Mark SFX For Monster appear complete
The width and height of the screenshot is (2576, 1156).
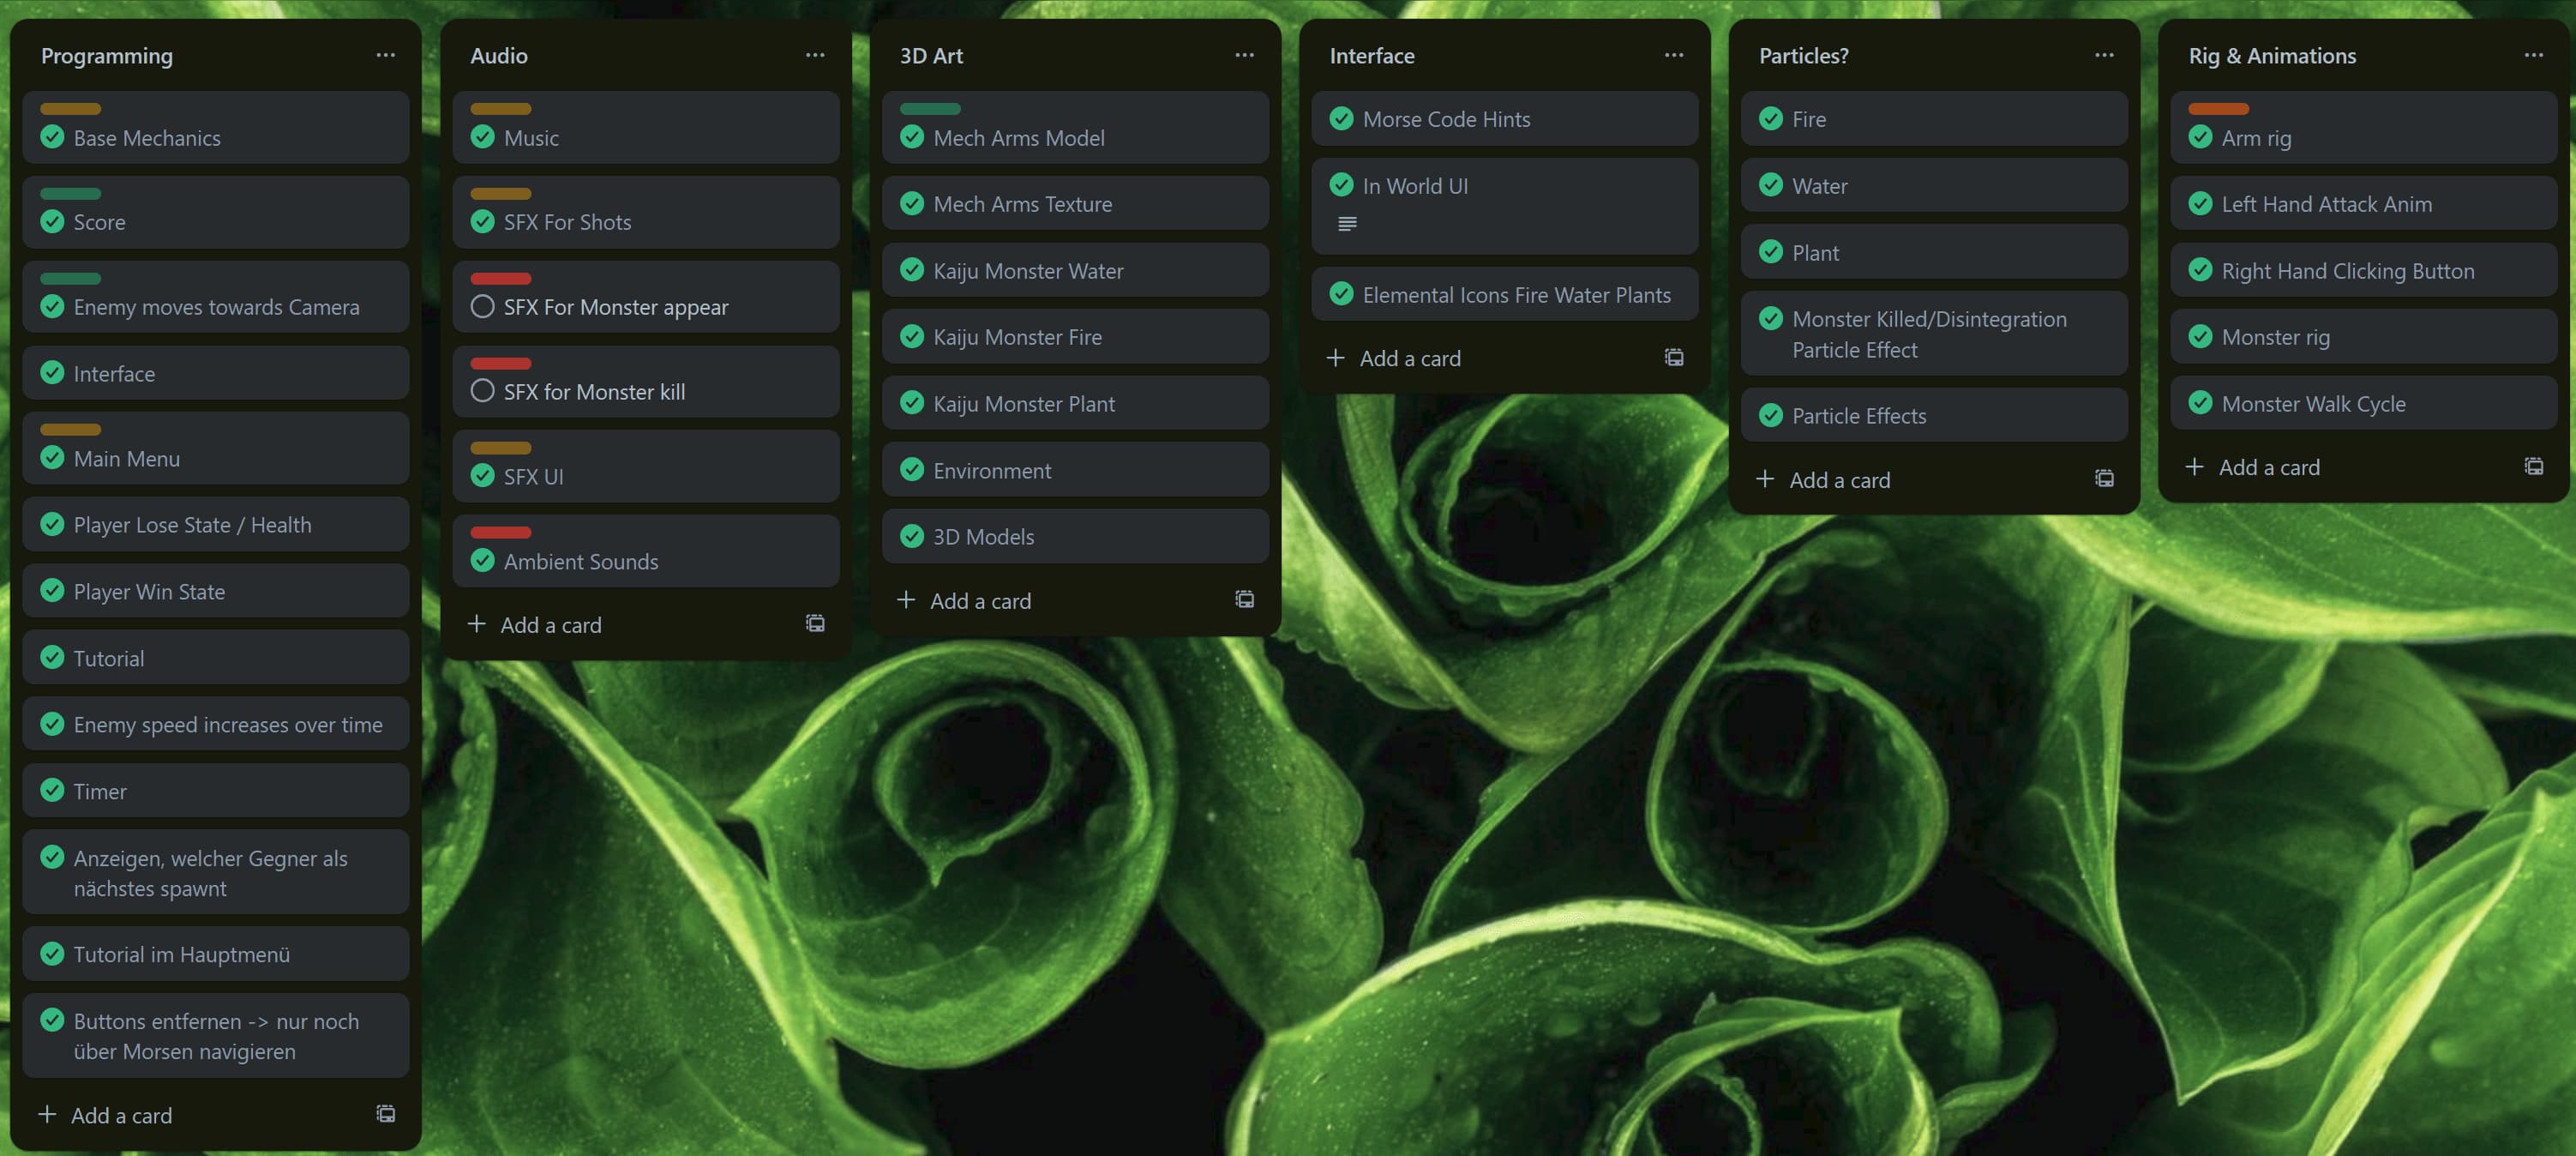pos(482,306)
